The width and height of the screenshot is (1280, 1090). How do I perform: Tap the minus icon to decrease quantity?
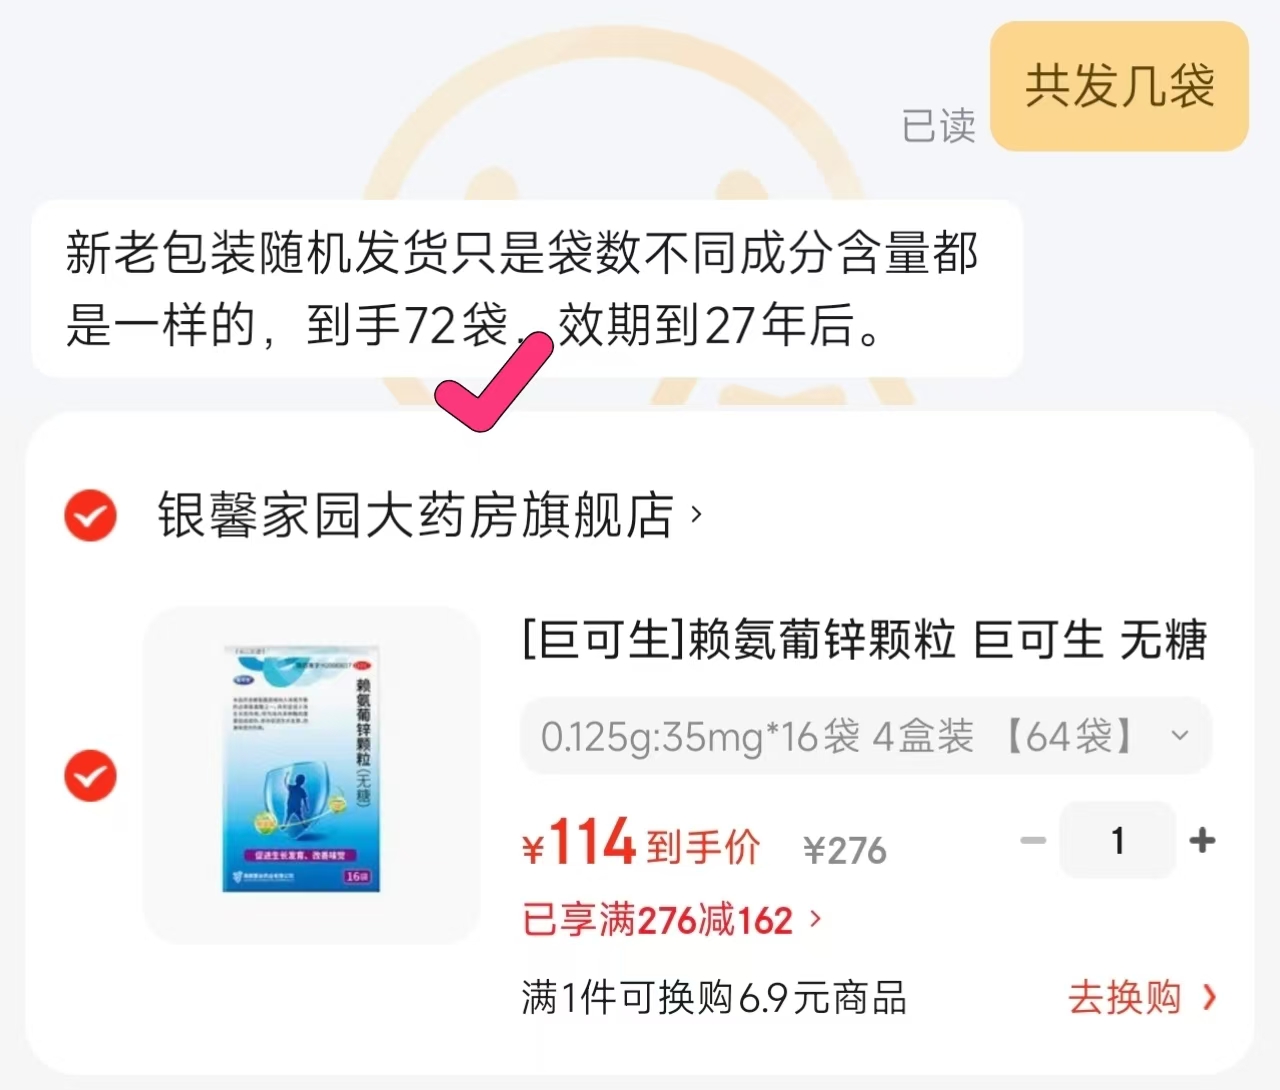1033,841
